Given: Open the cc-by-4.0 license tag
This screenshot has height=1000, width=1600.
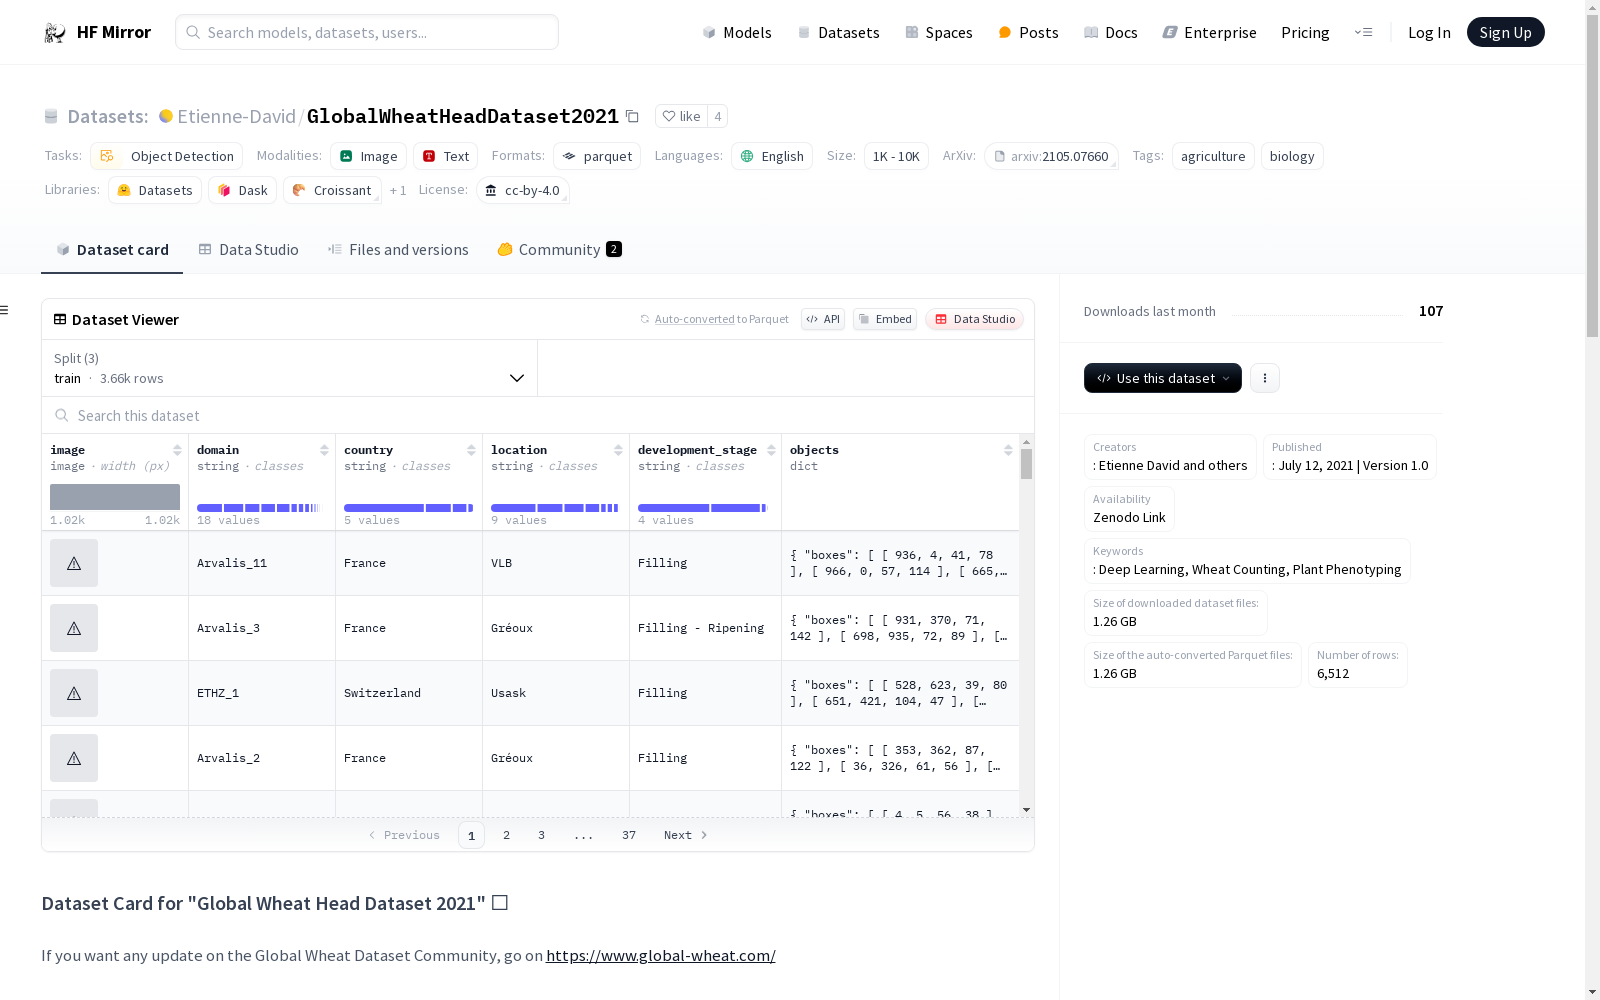Looking at the screenshot, I should point(523,190).
